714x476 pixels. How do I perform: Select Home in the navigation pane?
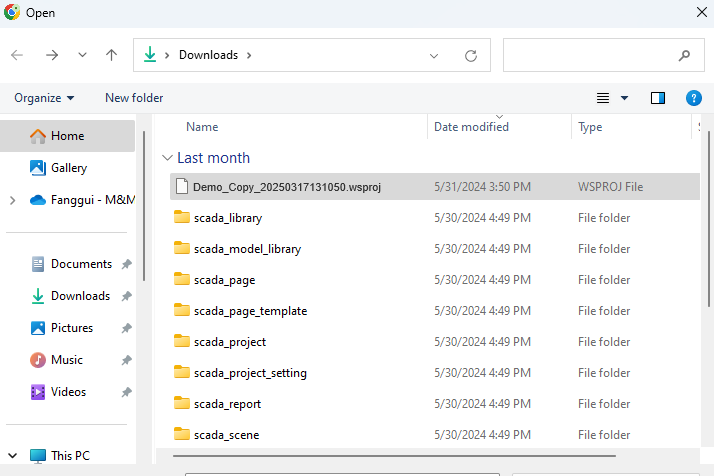(x=67, y=136)
